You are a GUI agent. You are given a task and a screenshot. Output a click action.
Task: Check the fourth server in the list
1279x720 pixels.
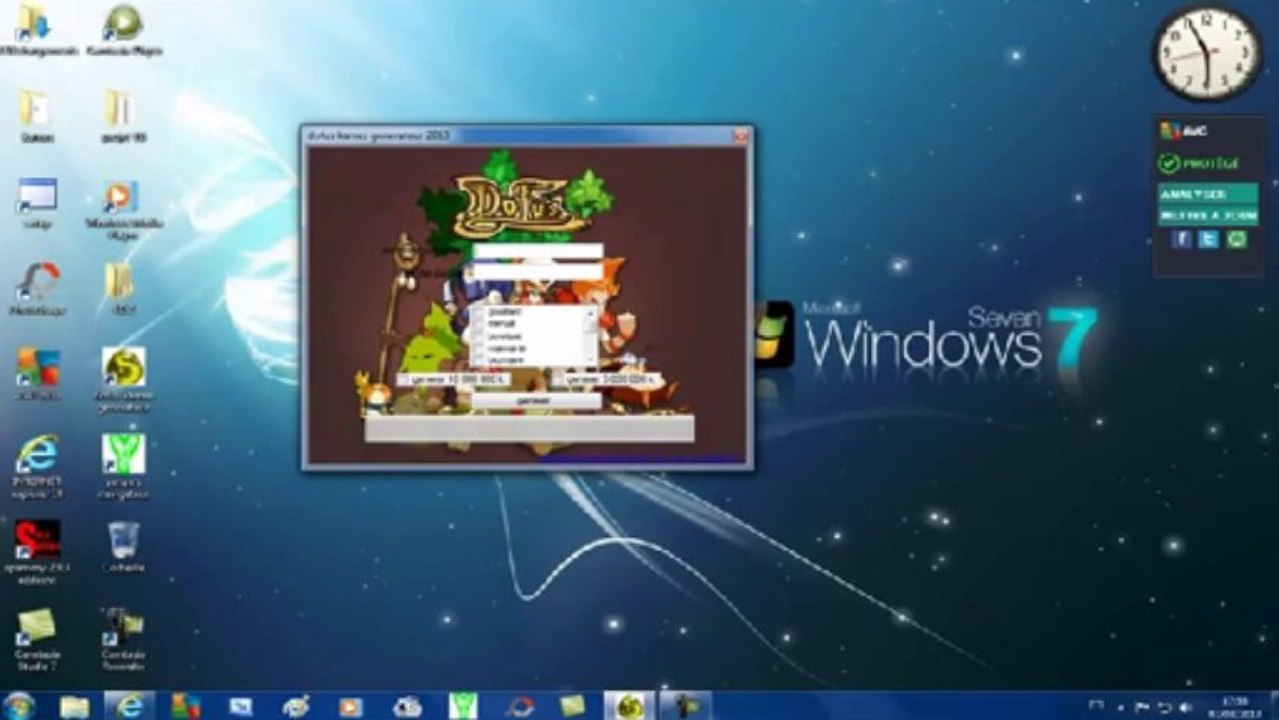pos(478,347)
